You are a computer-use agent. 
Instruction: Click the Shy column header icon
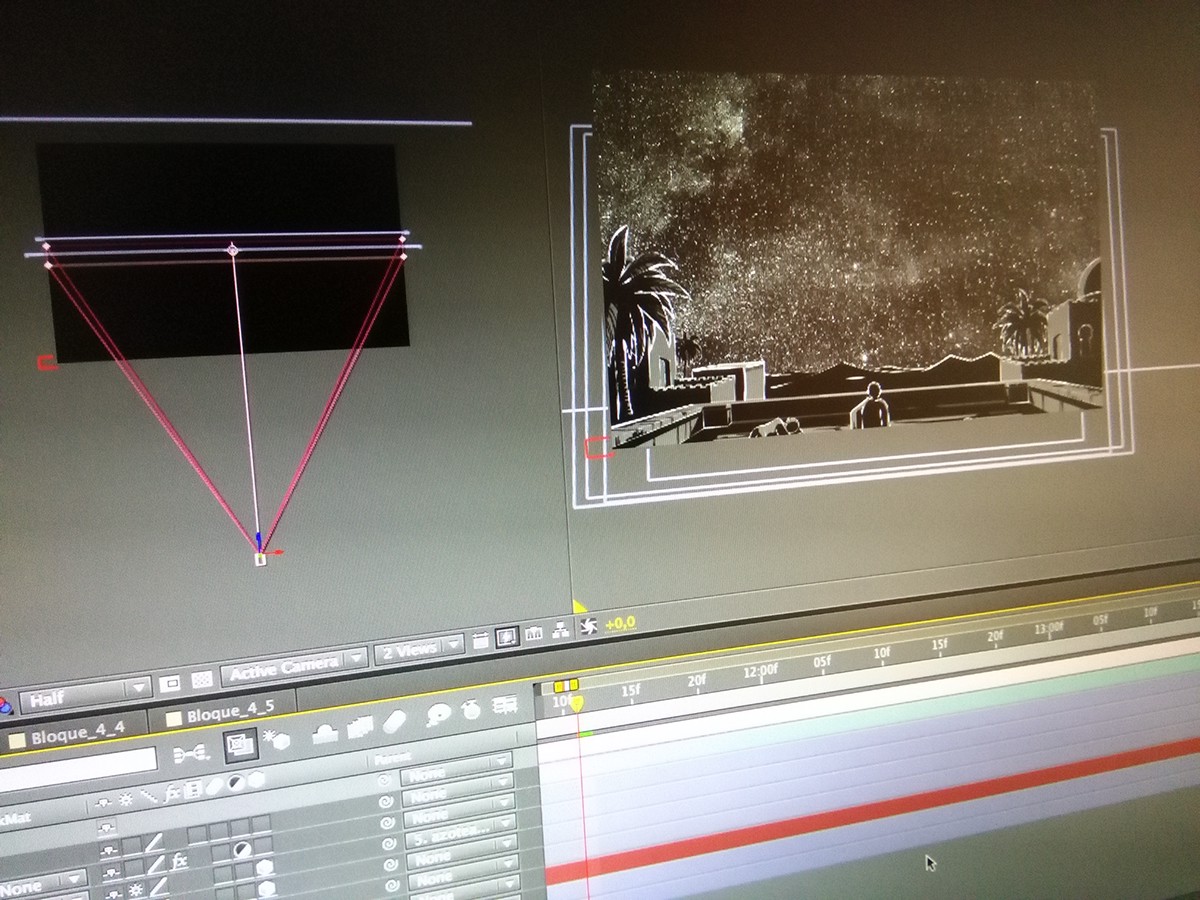(x=103, y=802)
